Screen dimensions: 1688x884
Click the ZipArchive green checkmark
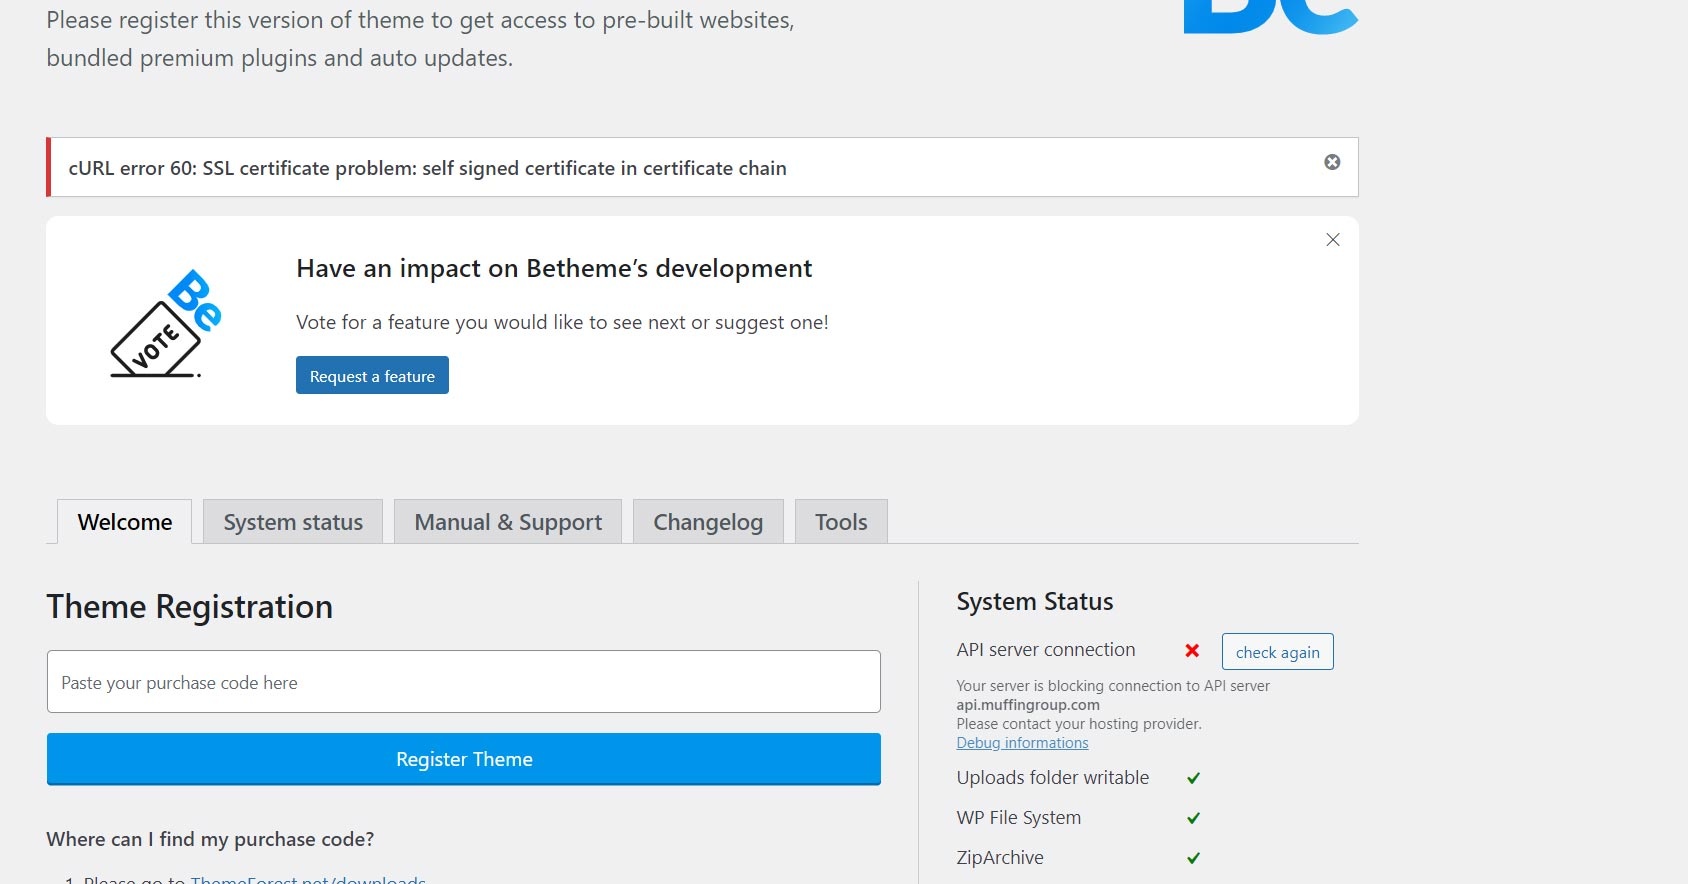tap(1193, 858)
